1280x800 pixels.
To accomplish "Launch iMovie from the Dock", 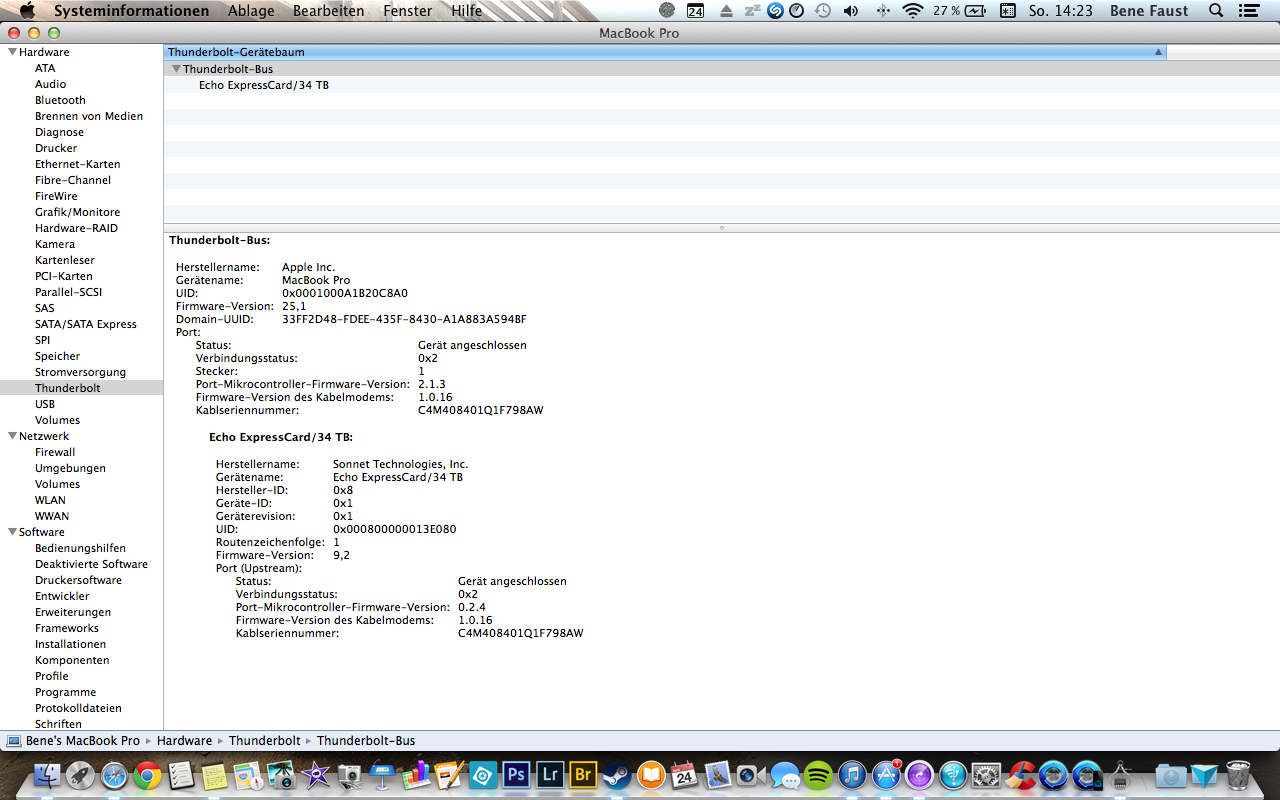I will tap(315, 775).
